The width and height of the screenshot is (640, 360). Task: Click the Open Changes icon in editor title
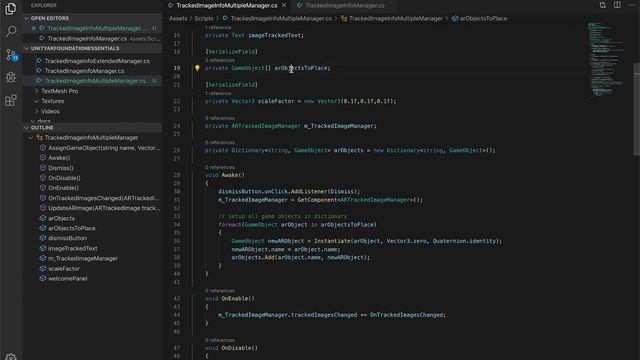[602, 5]
